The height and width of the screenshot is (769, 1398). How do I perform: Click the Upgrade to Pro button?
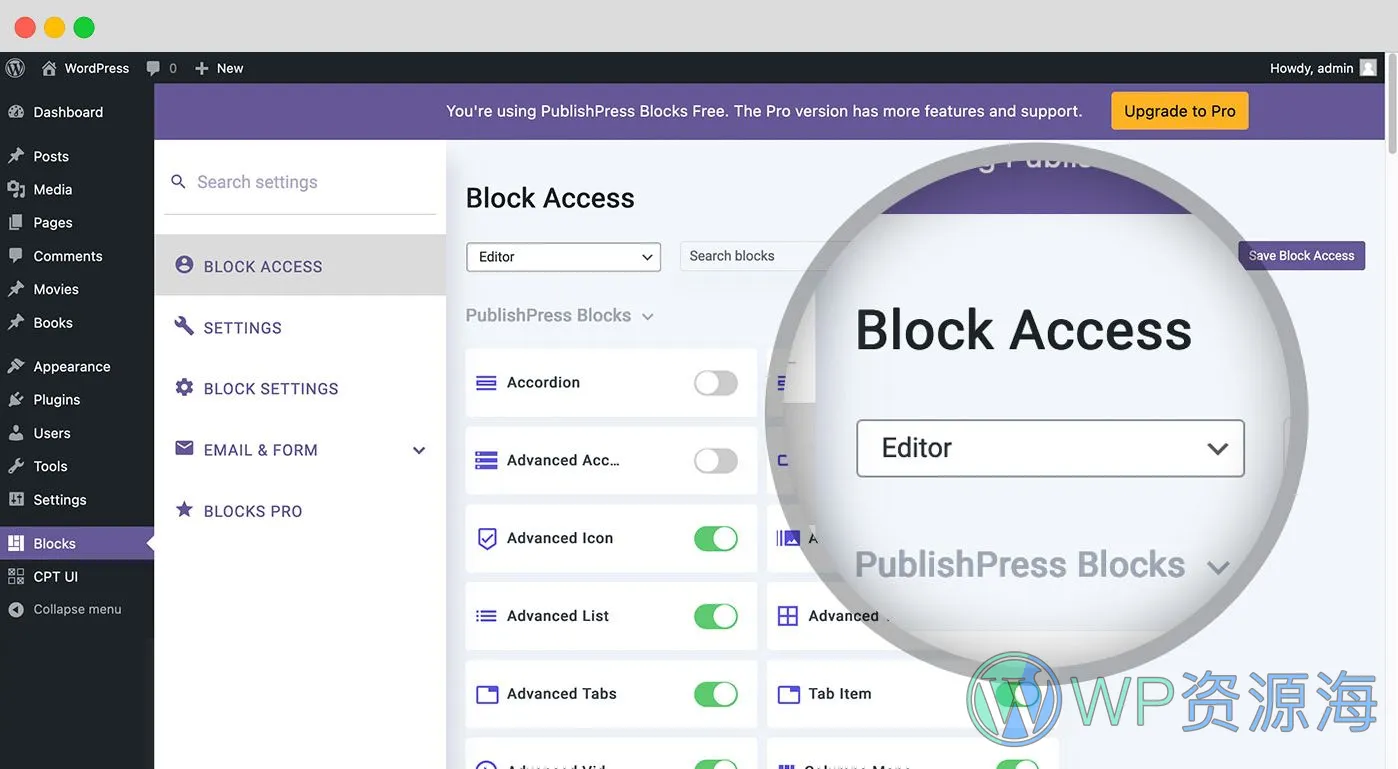[1180, 111]
